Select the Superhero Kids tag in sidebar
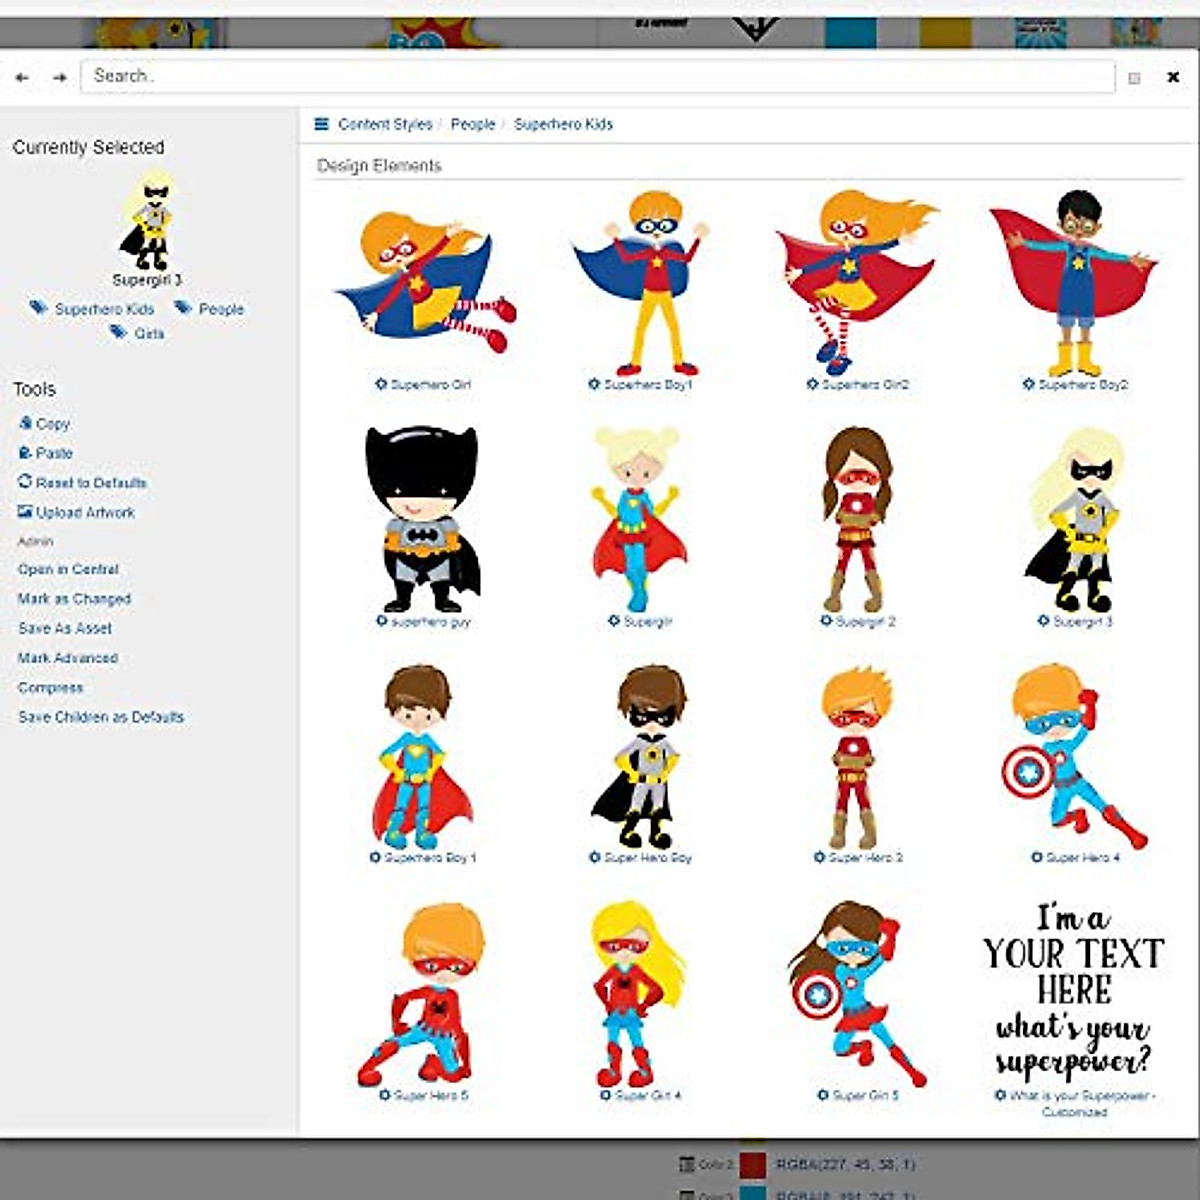This screenshot has width=1200, height=1200. [x=104, y=309]
